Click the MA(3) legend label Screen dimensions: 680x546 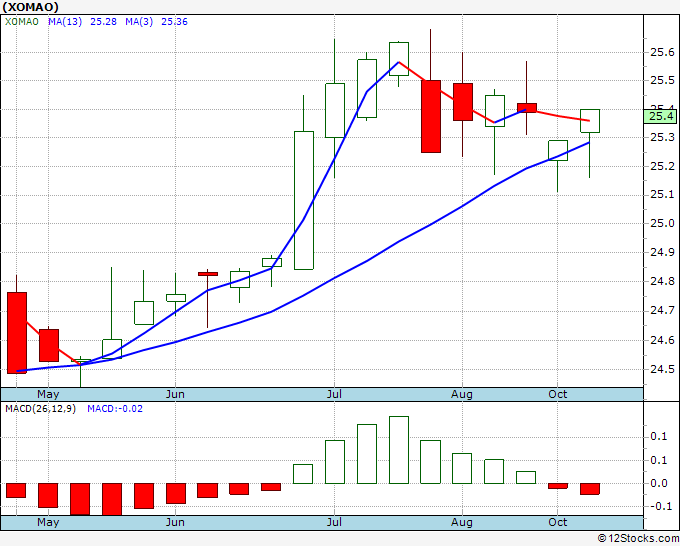[x=139, y=22]
